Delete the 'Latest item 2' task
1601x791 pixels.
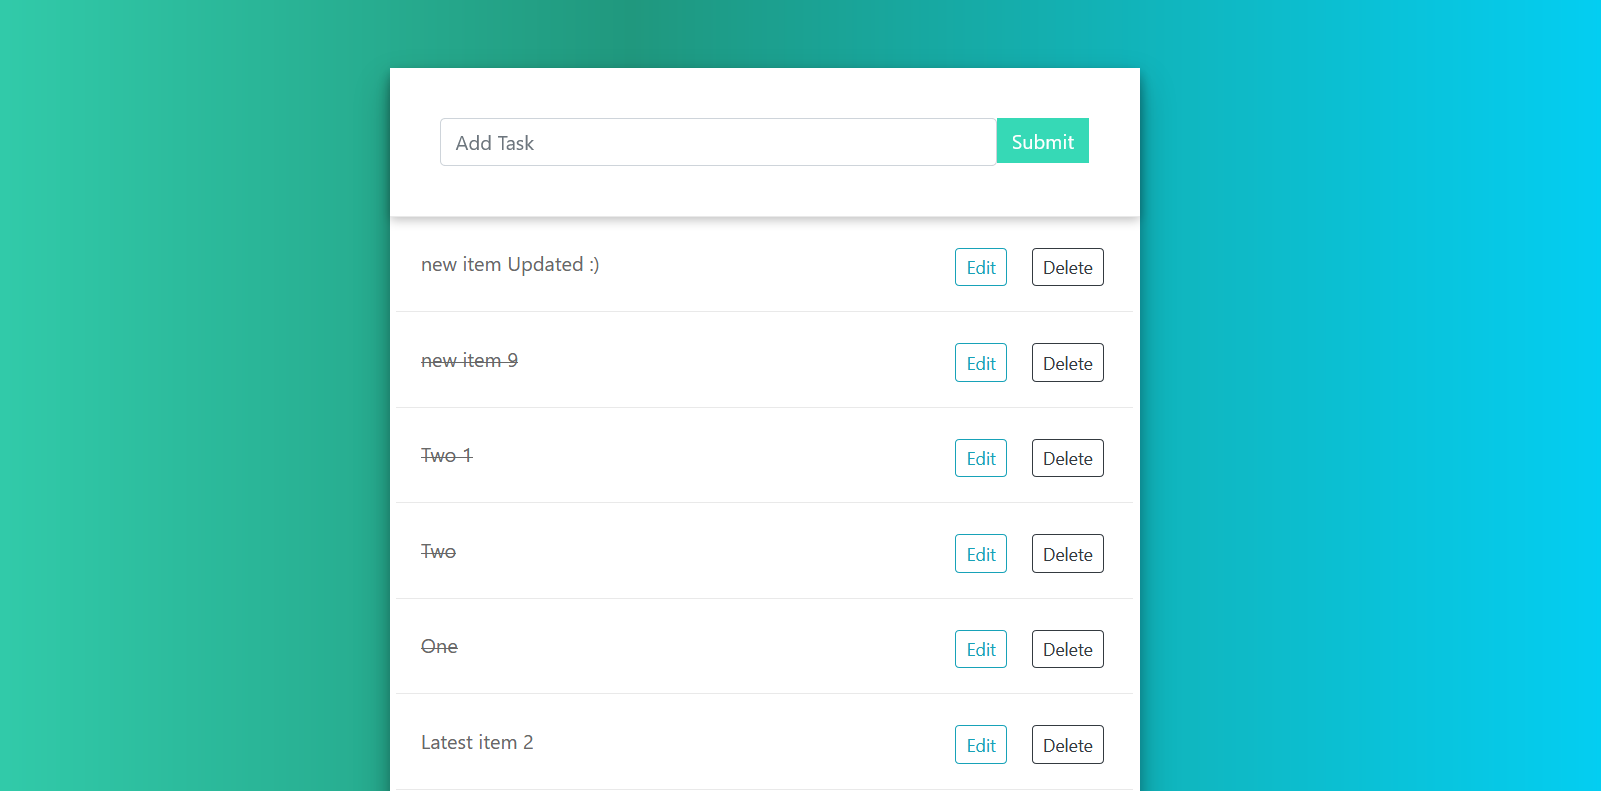click(1067, 745)
